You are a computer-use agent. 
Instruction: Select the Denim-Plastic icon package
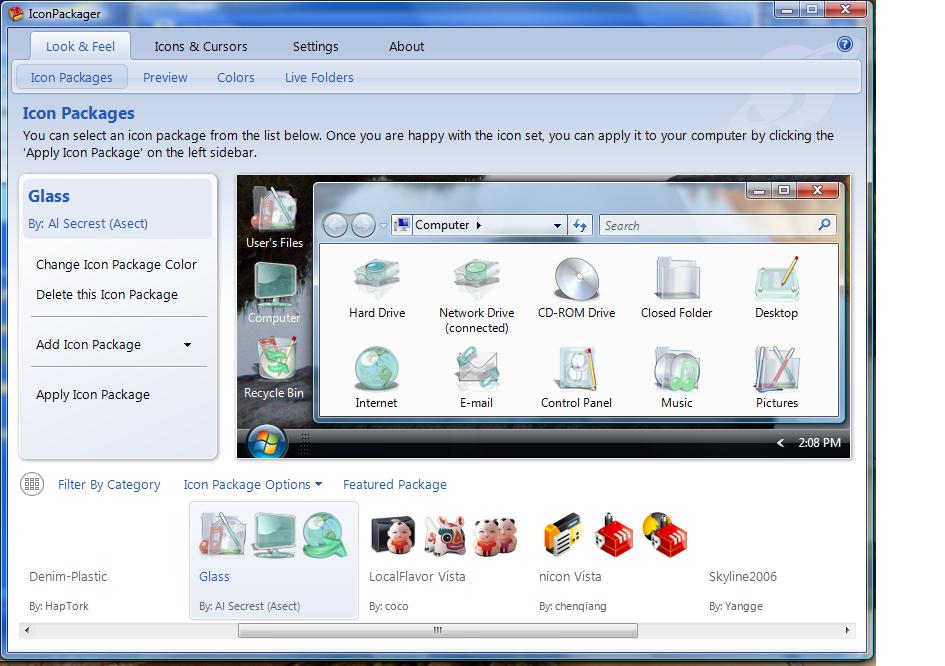click(x=104, y=561)
